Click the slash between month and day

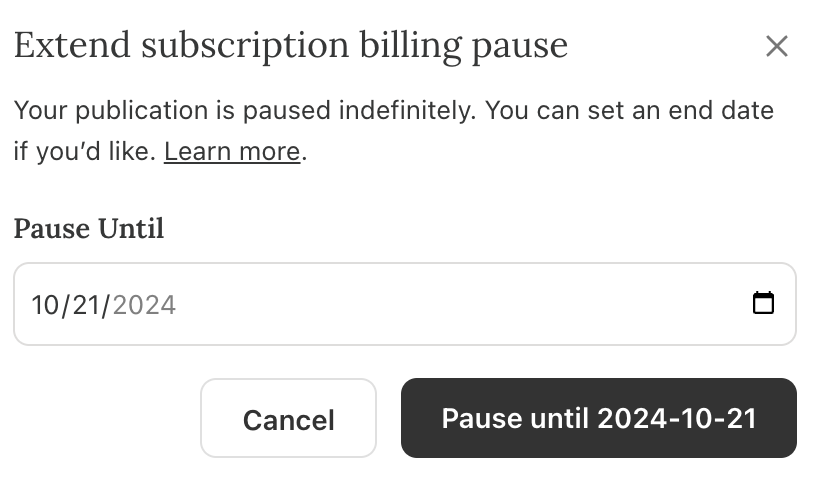pos(66,305)
